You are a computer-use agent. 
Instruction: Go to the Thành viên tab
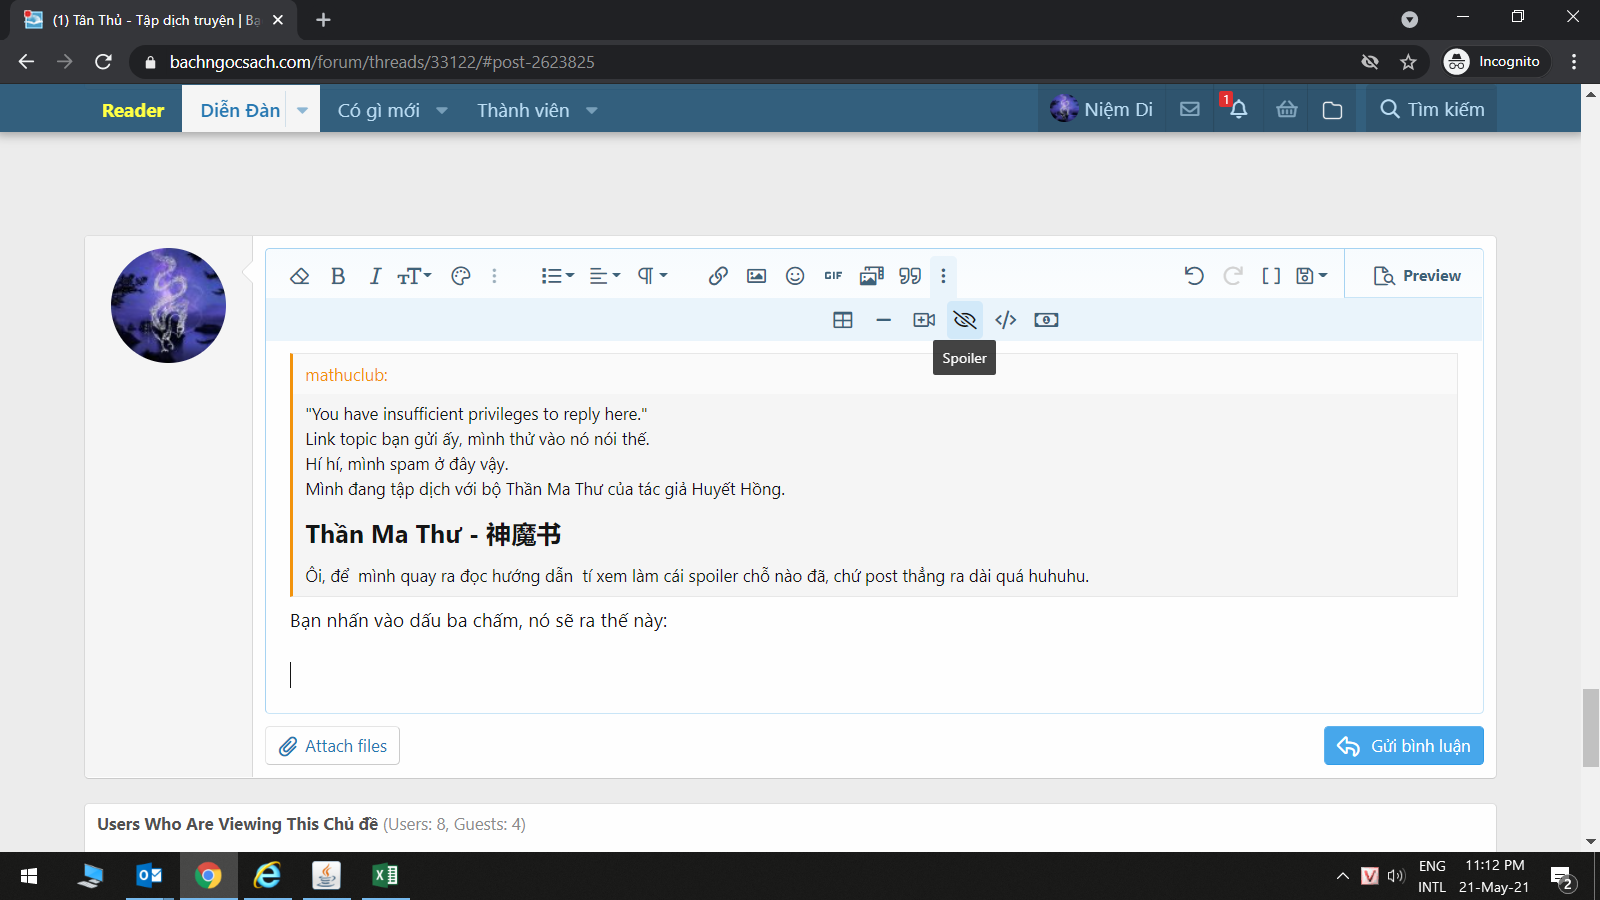(523, 110)
